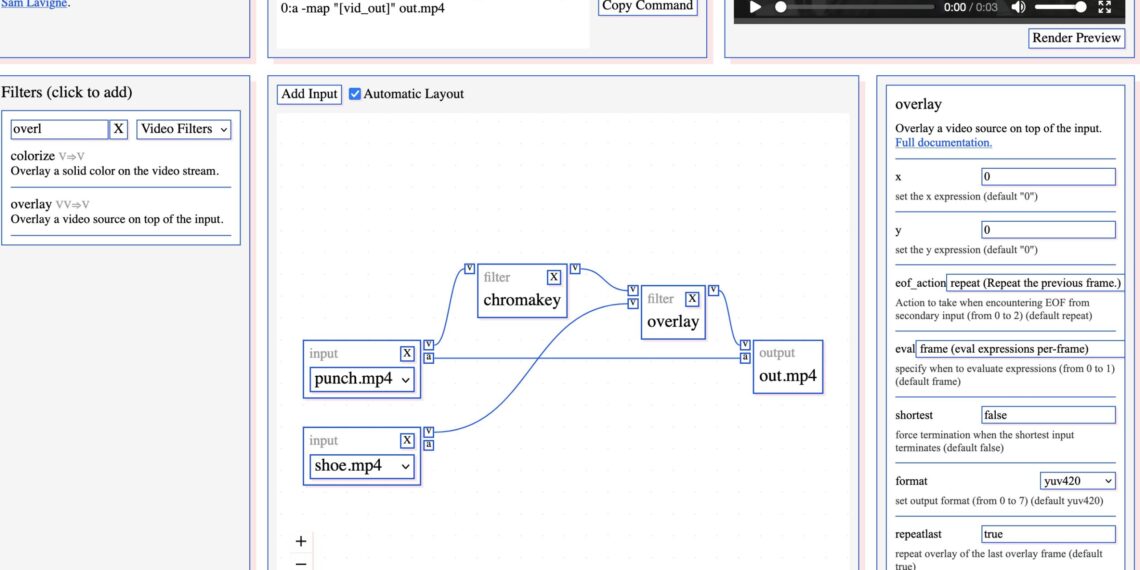
Task: Play the preview video
Action: click(756, 7)
